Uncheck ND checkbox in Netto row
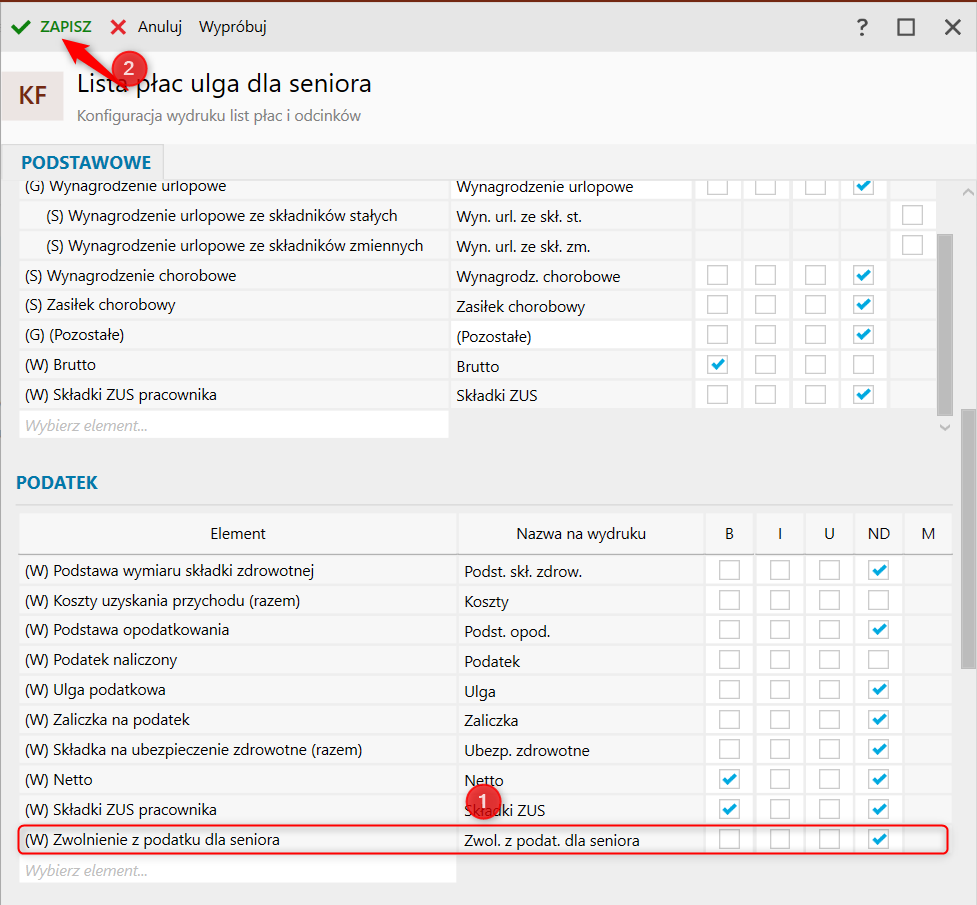Image resolution: width=977 pixels, height=905 pixels. 879,779
